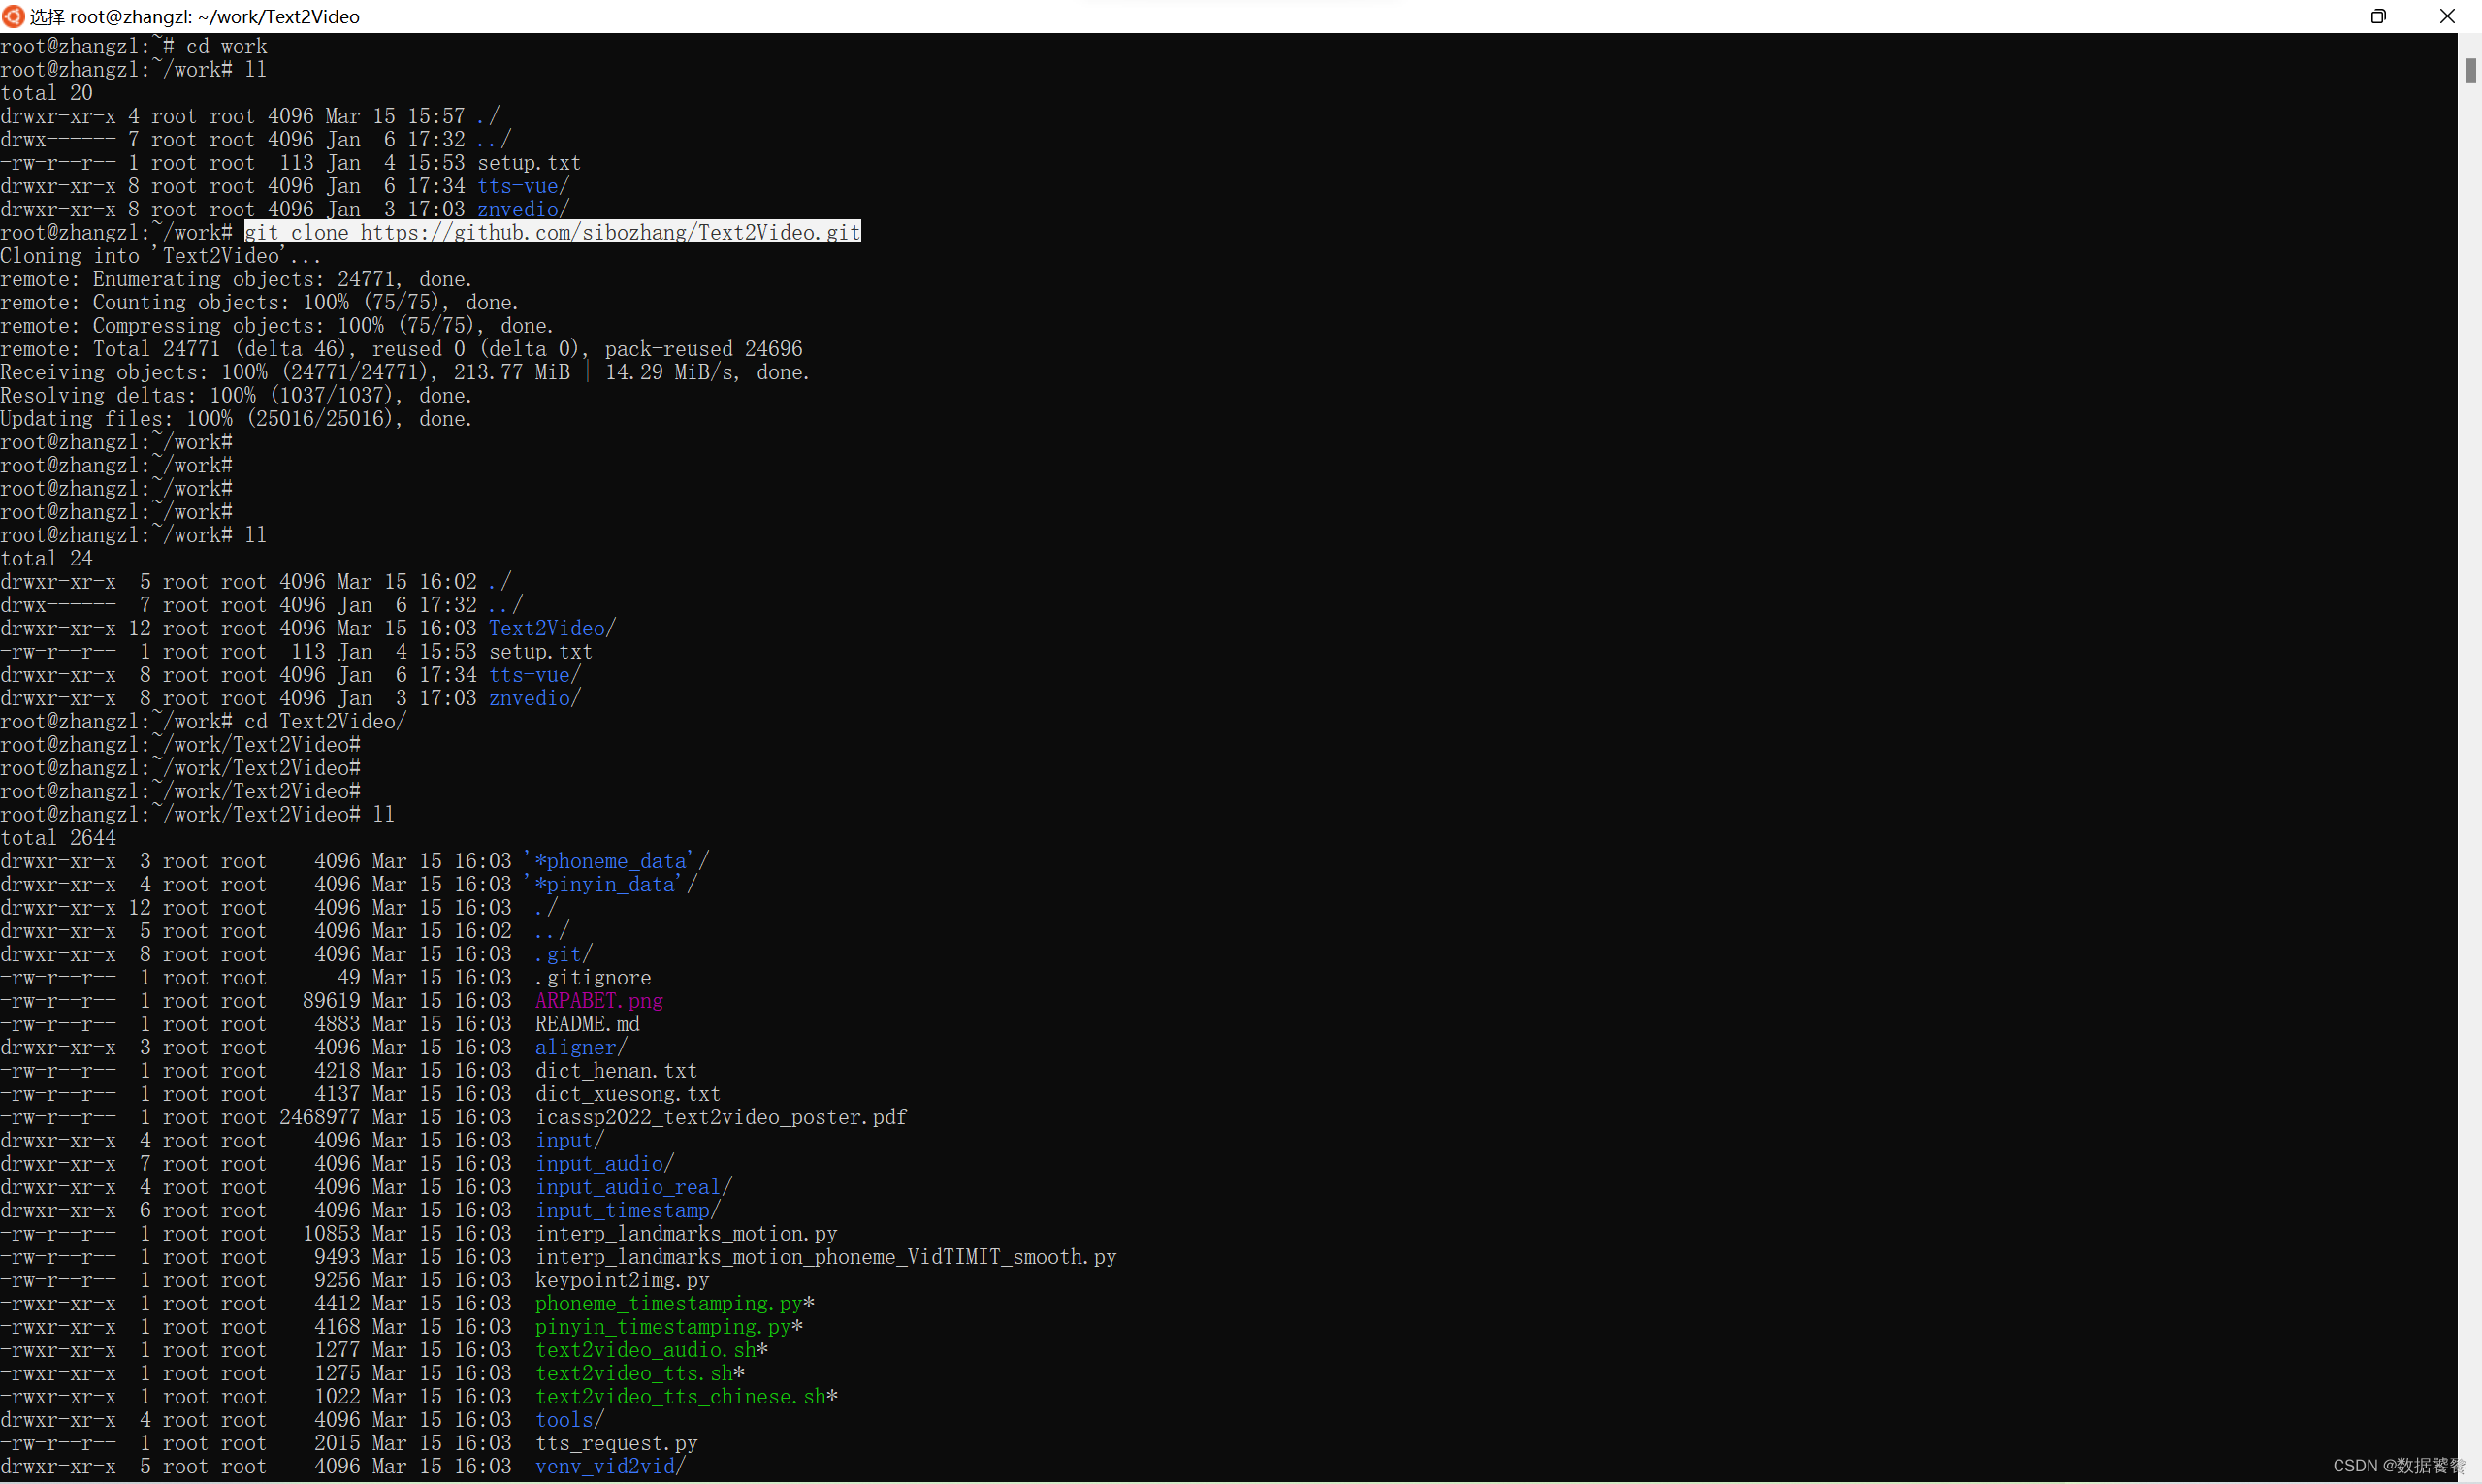The width and height of the screenshot is (2482, 1484).
Task: Click the .gitignore file name
Action: (x=592, y=977)
